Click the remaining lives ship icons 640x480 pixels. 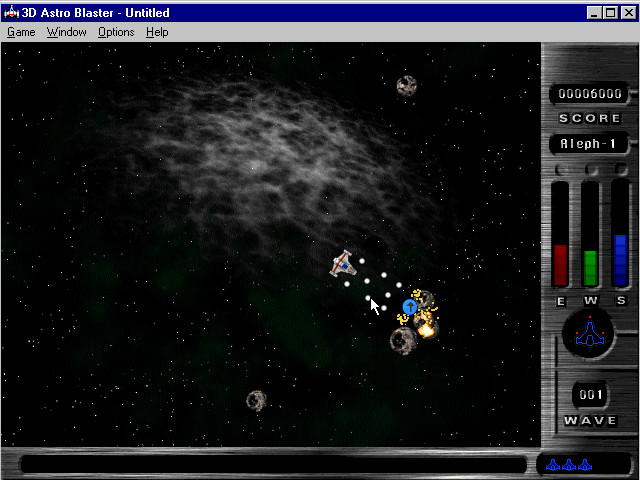click(569, 464)
